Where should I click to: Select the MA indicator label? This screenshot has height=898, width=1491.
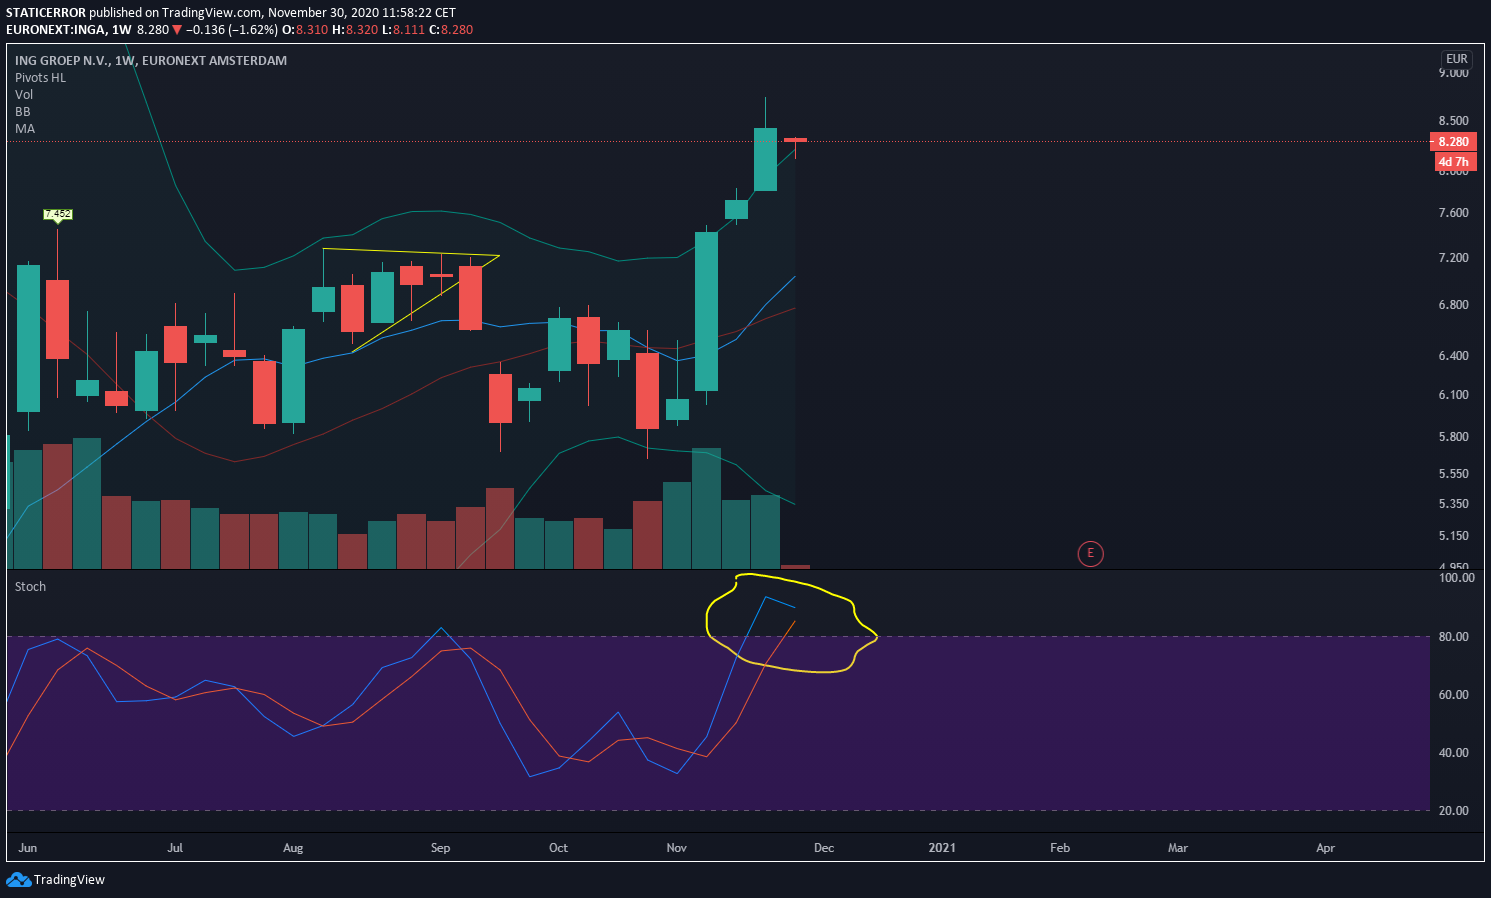(25, 129)
